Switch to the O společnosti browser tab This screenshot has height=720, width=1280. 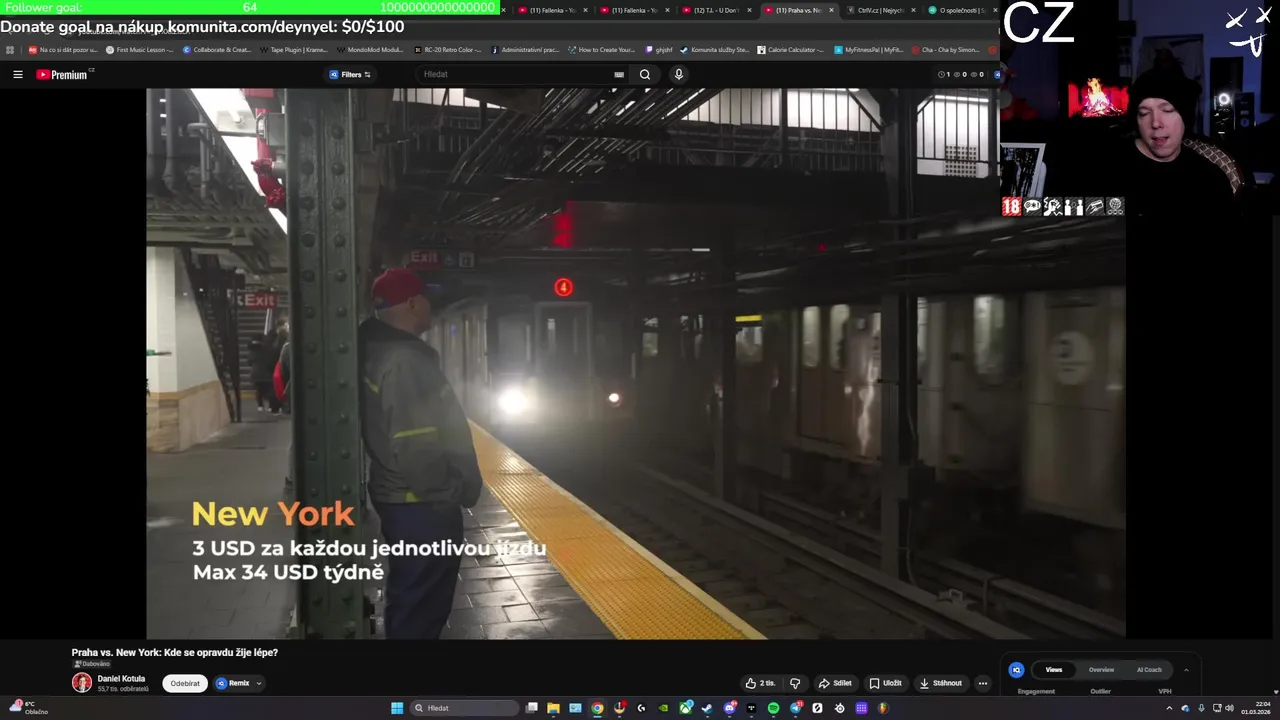pos(960,10)
